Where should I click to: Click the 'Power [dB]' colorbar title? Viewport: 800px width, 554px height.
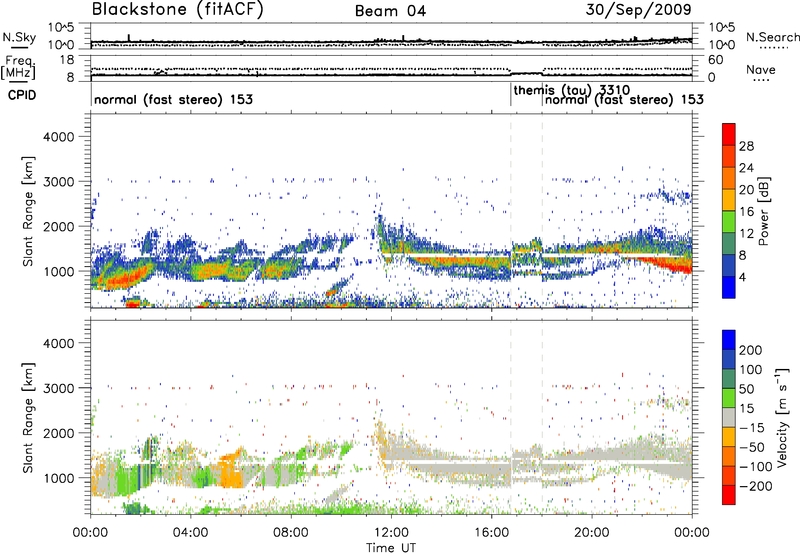tap(764, 211)
